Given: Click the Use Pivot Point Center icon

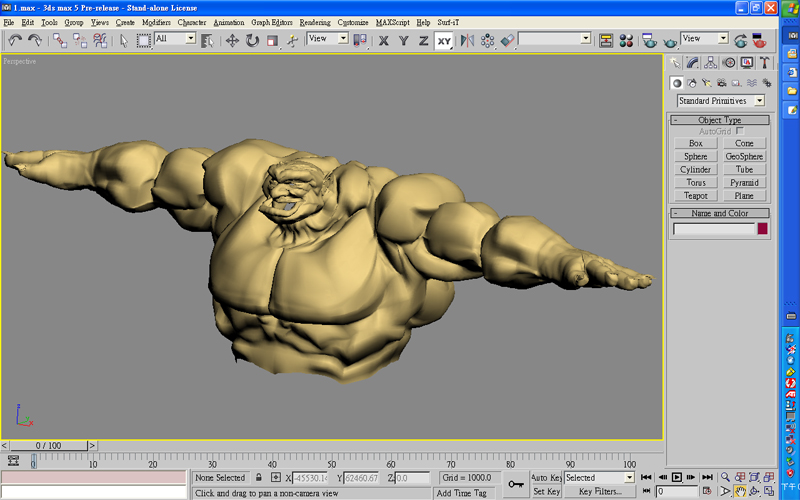Looking at the screenshot, I should click(360, 40).
